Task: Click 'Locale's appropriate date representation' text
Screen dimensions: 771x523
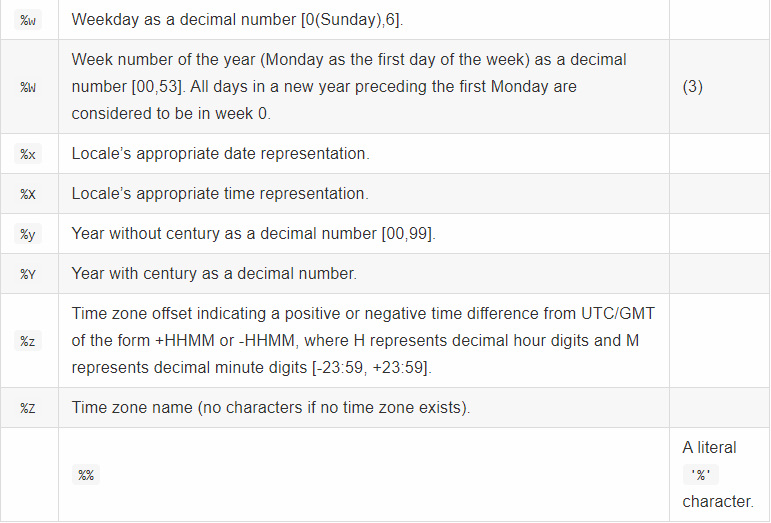Action: 220,153
